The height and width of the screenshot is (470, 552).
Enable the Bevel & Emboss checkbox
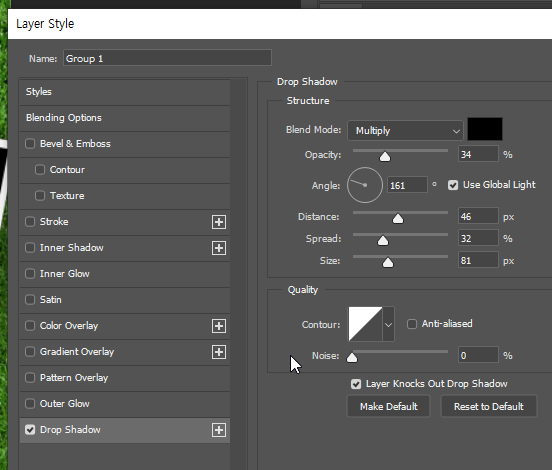[30, 144]
